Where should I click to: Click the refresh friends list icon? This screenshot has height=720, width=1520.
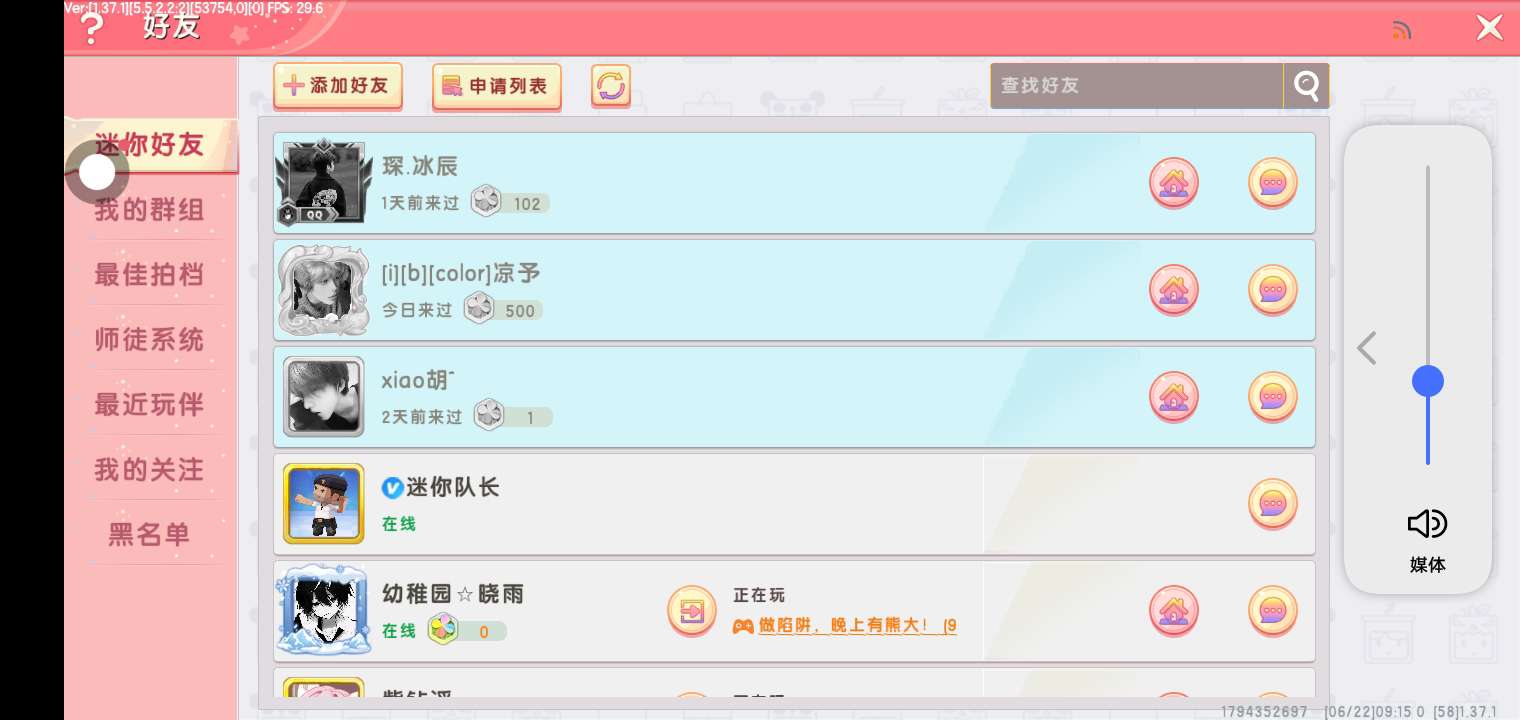(x=611, y=86)
